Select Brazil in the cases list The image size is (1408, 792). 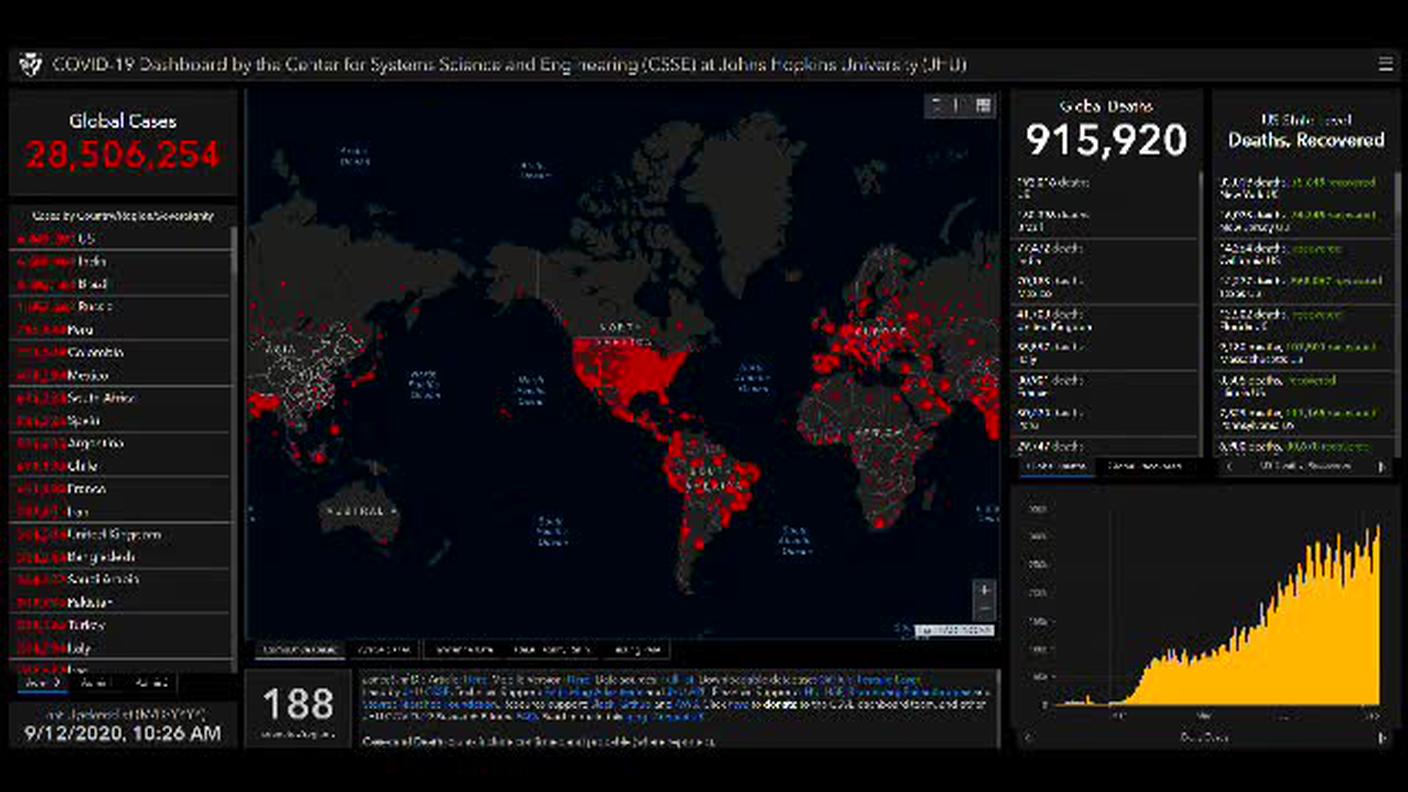(x=121, y=284)
